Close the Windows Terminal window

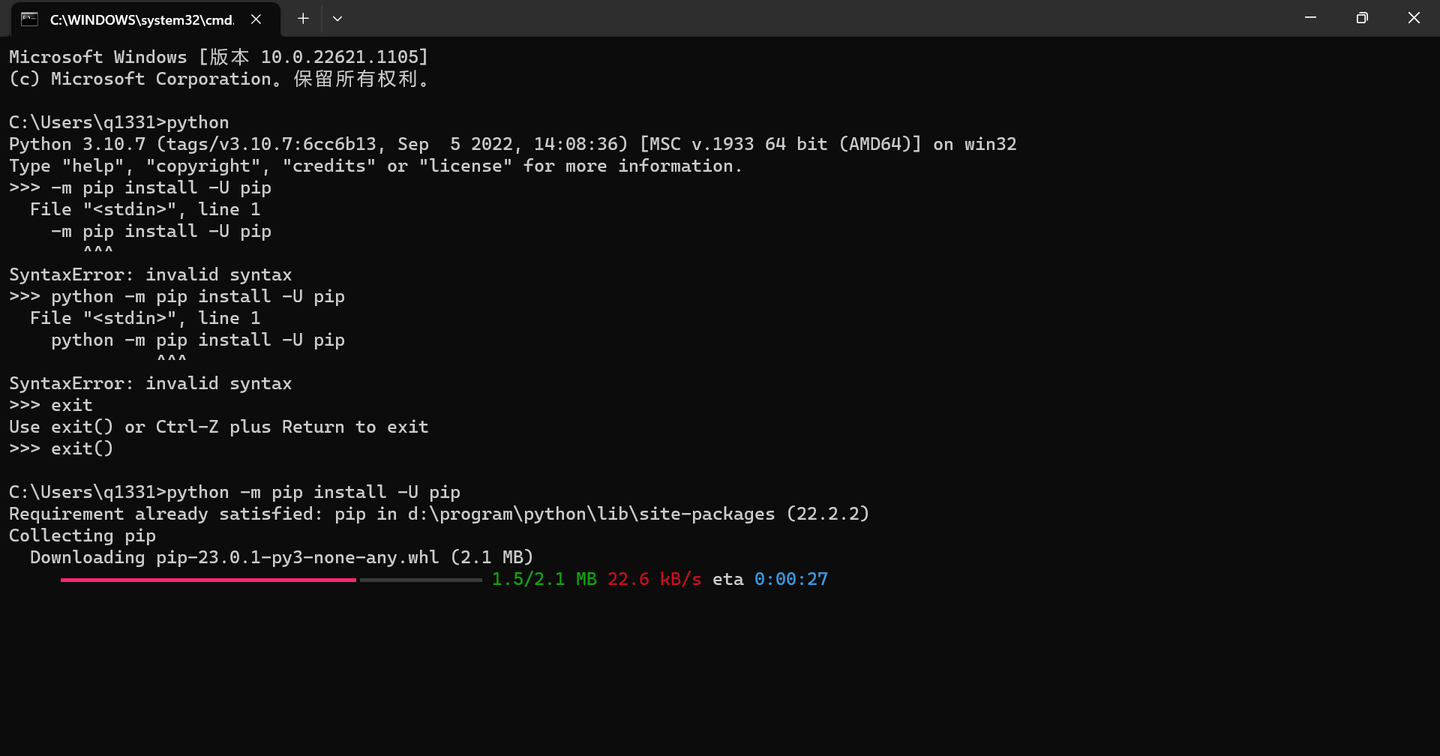[x=1414, y=18]
